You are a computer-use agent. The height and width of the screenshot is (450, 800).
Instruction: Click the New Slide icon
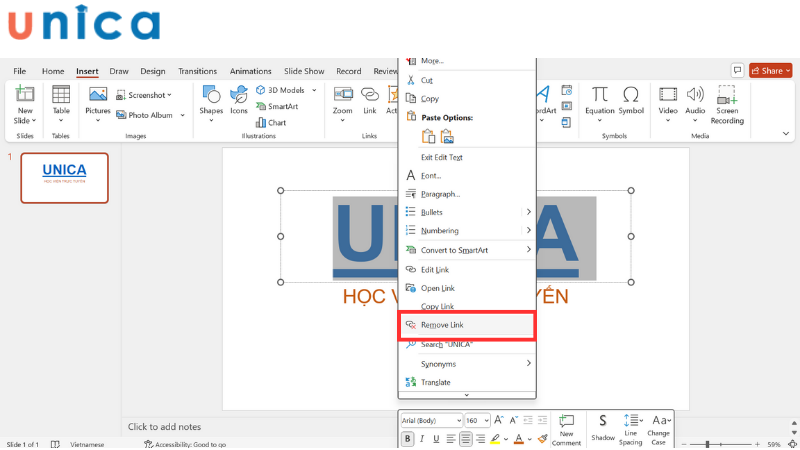click(24, 94)
